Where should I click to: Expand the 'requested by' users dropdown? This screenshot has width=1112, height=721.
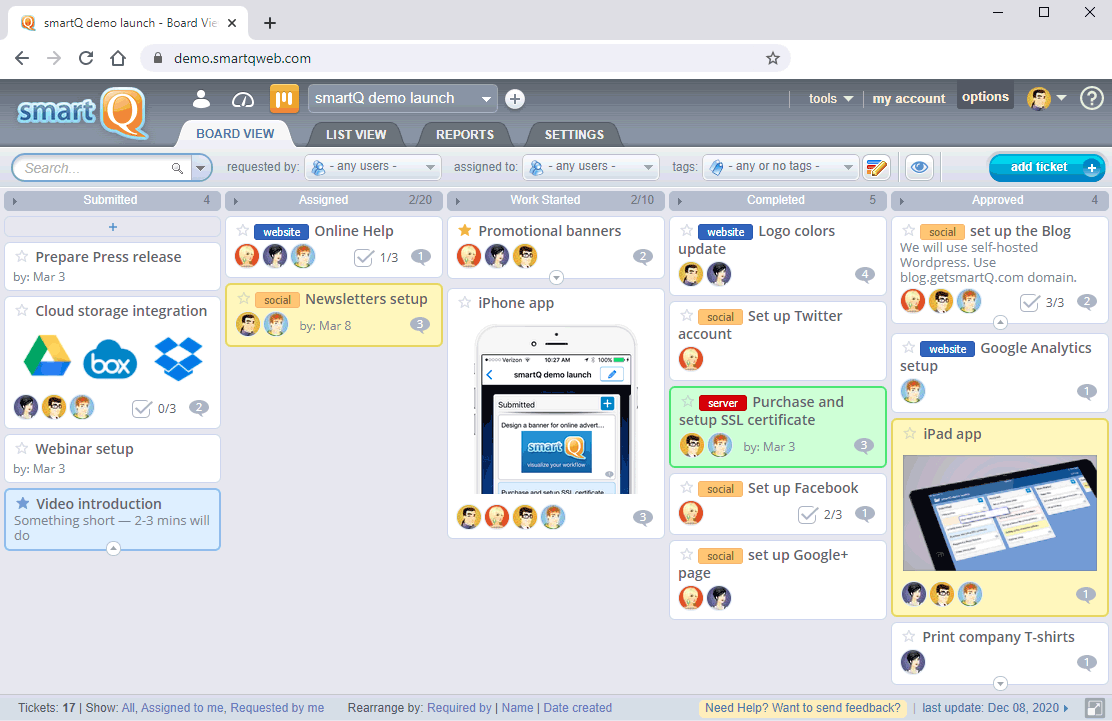pos(374,167)
